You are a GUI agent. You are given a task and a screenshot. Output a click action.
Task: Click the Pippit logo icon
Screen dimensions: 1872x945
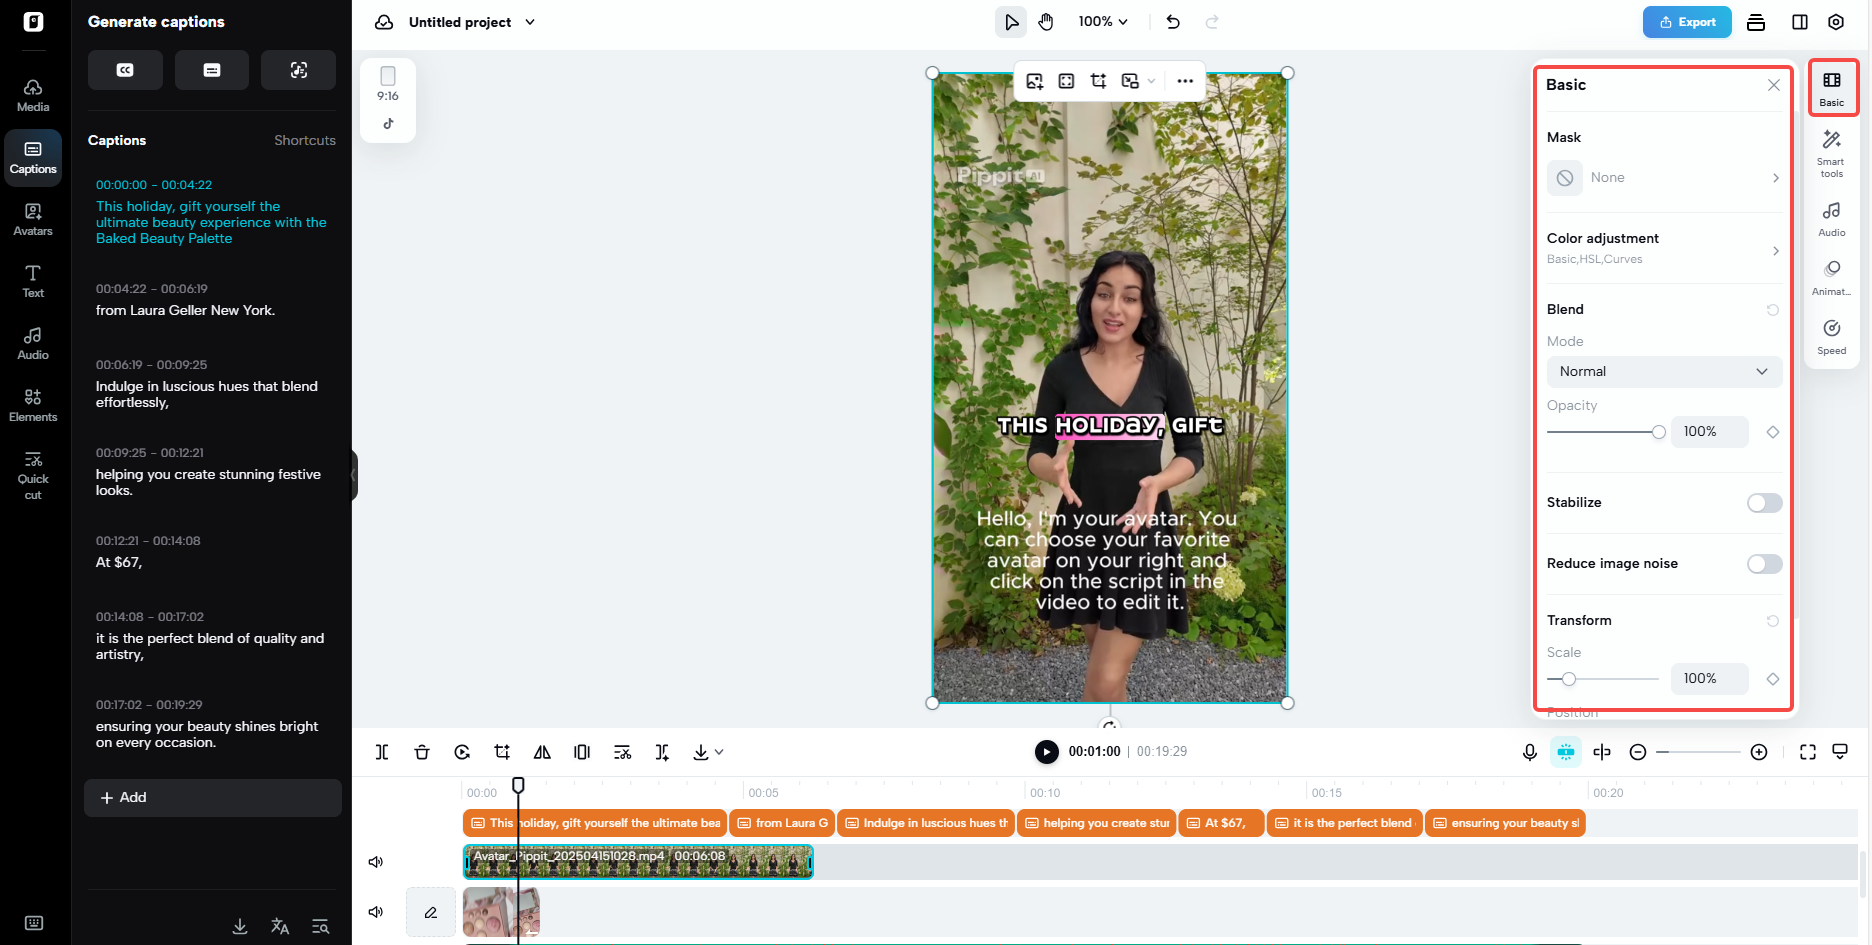tap(33, 22)
